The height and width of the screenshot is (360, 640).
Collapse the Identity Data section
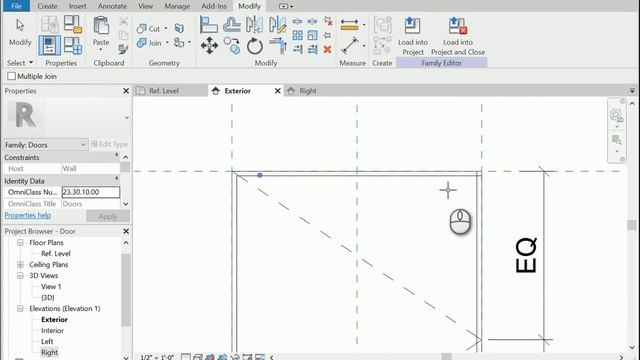117,179
